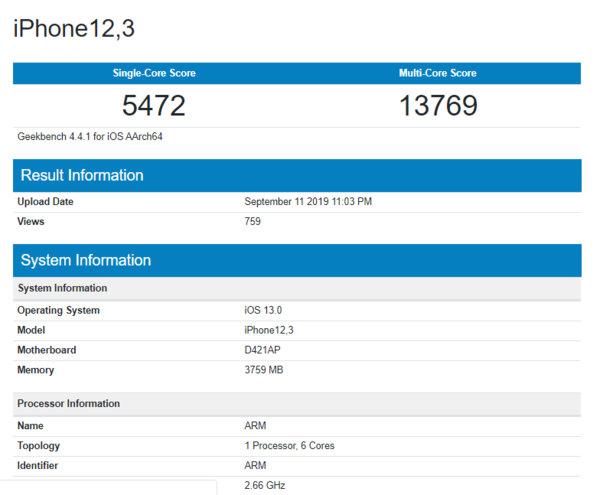Image resolution: width=600 pixels, height=495 pixels.
Task: Click the single-core score value 5472
Action: pos(154,105)
